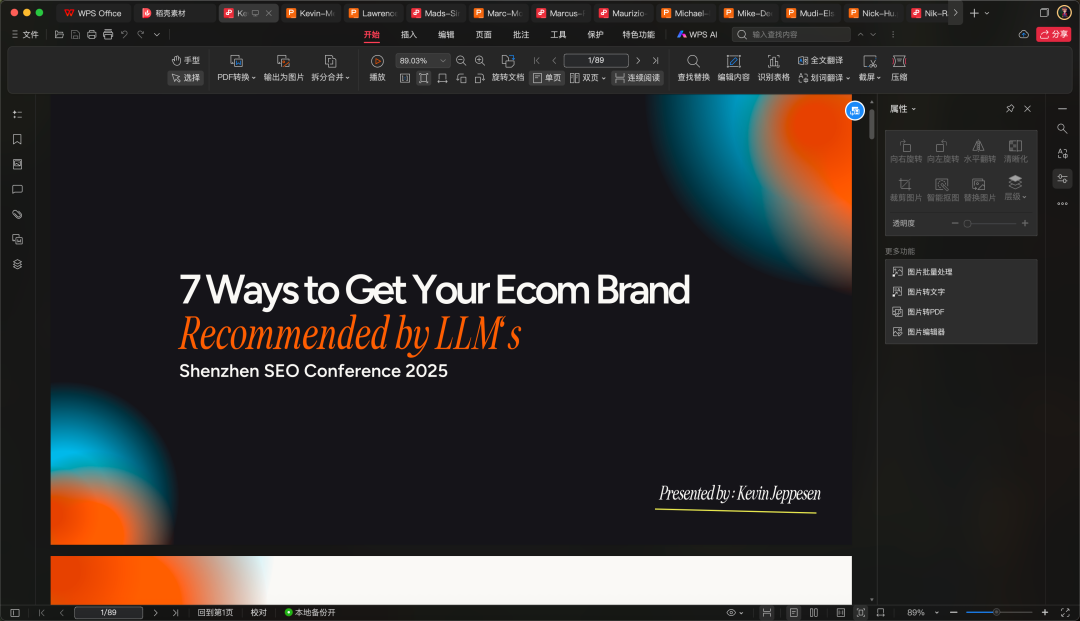This screenshot has width=1080, height=621.
Task: Open the comments panel in left sidebar
Action: (x=17, y=189)
